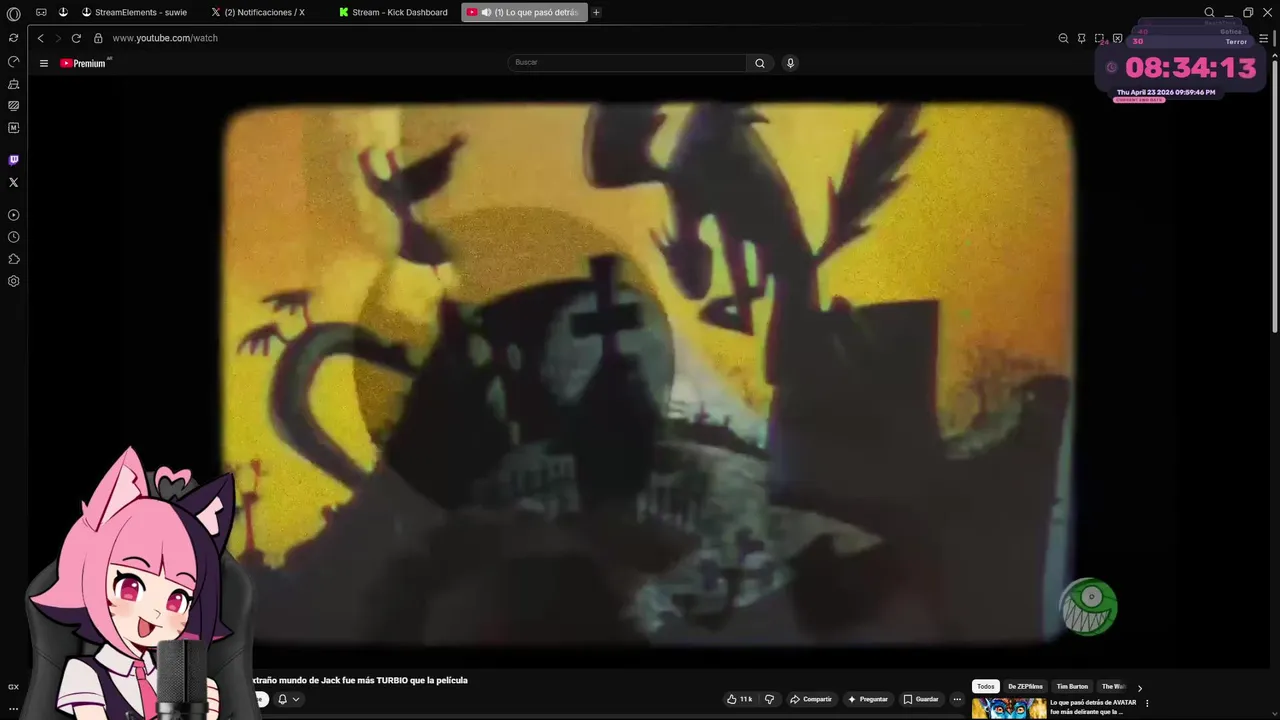Open ad blocker shield icon in address bar
The width and height of the screenshot is (1280, 720).
1117,38
